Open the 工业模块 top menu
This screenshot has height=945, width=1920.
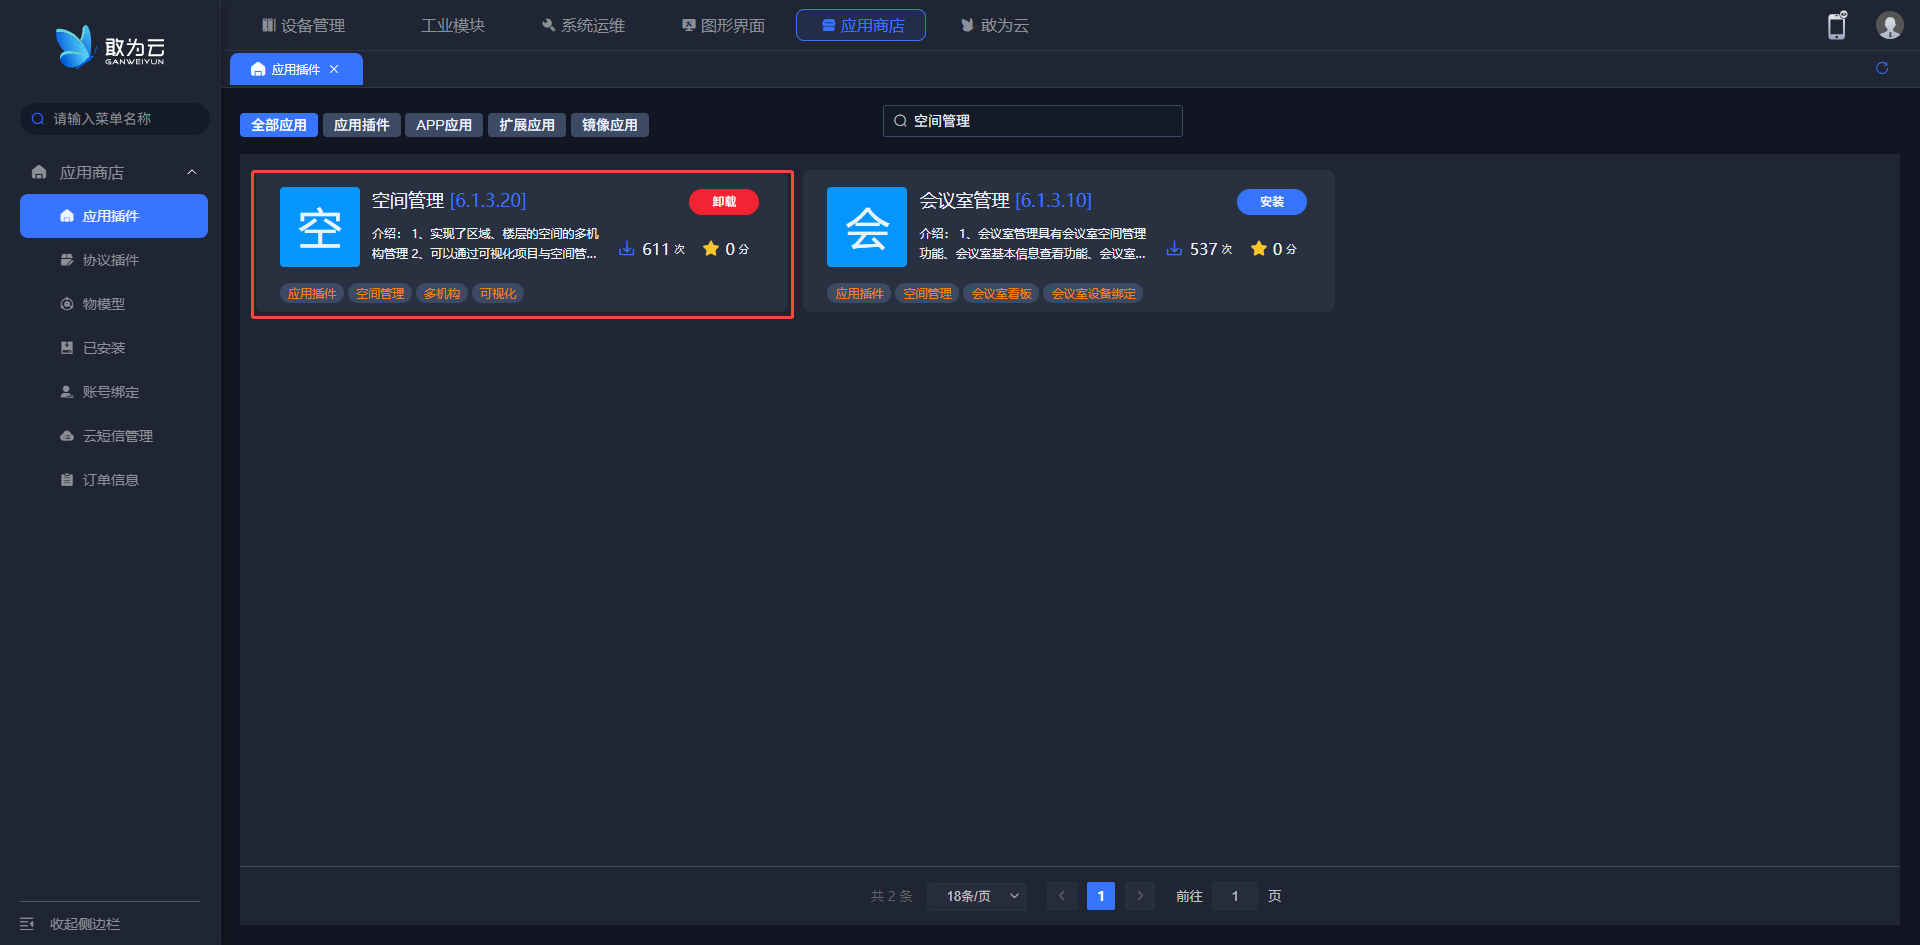pyautogui.click(x=453, y=25)
